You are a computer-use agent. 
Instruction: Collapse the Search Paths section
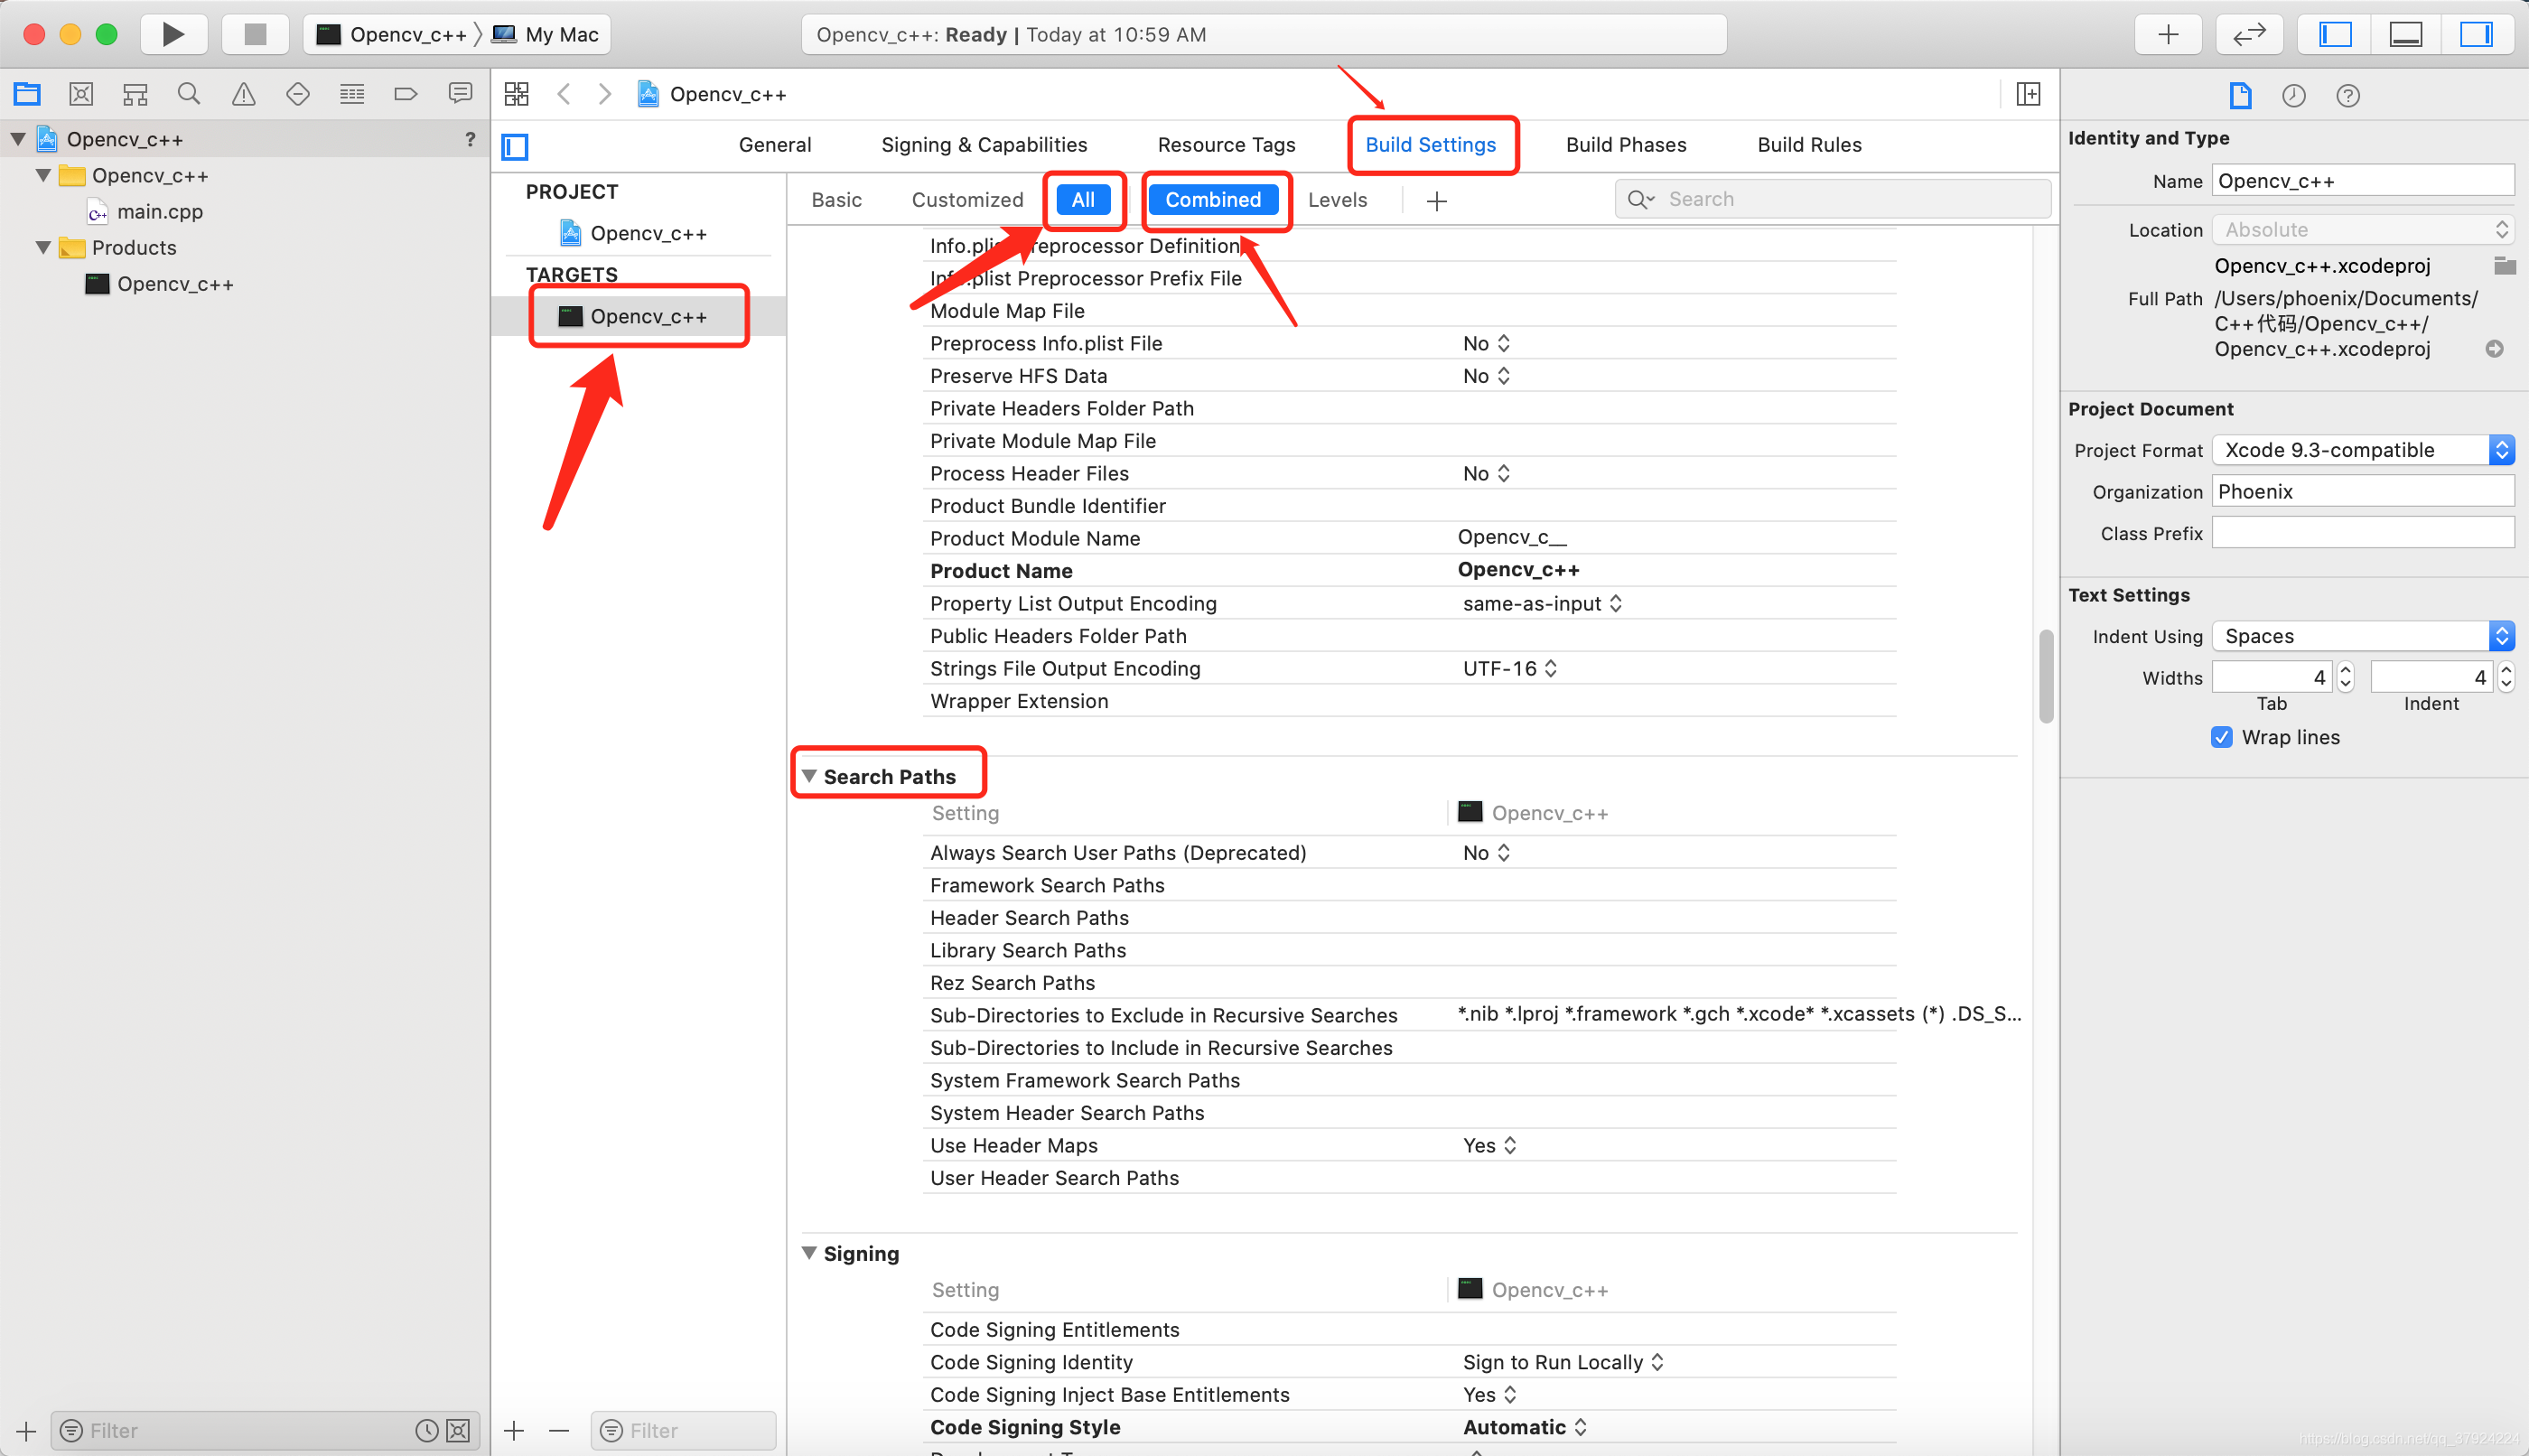click(809, 776)
